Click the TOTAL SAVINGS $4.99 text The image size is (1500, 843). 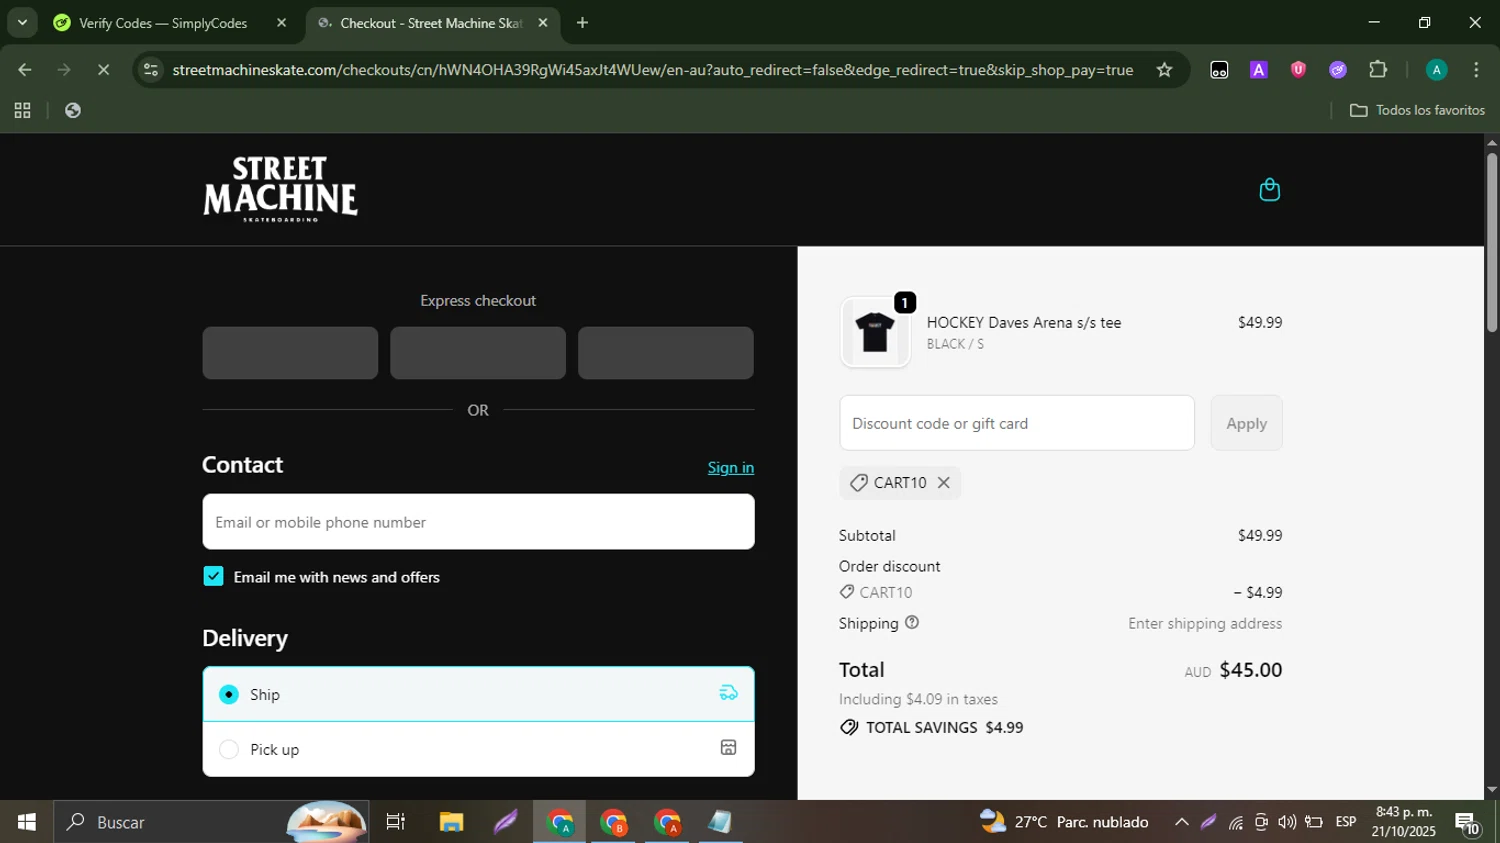click(944, 727)
